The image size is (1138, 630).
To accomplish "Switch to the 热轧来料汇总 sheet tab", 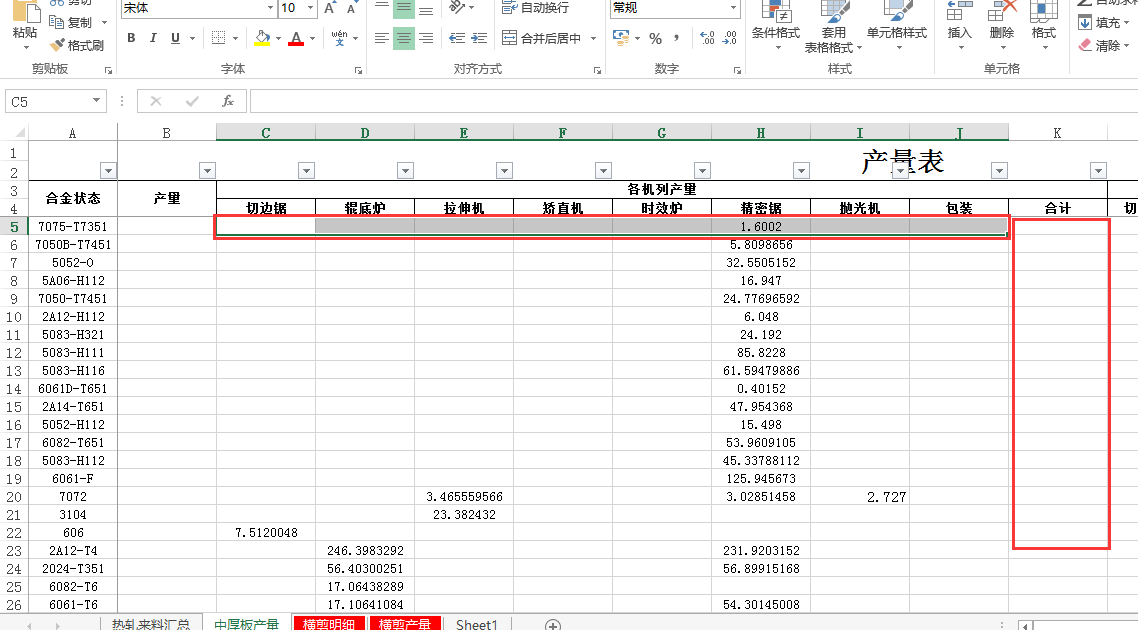I will tap(150, 624).
